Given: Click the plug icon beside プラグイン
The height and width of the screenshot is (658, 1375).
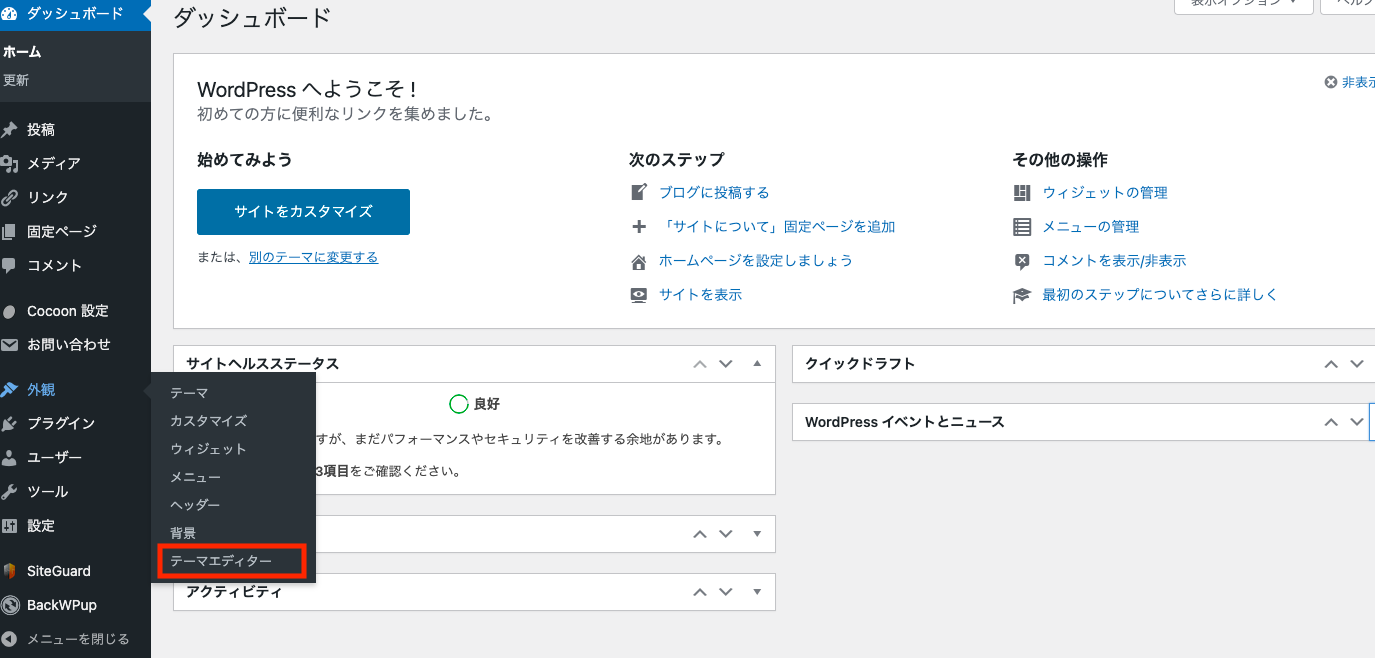Looking at the screenshot, I should pos(9,424).
